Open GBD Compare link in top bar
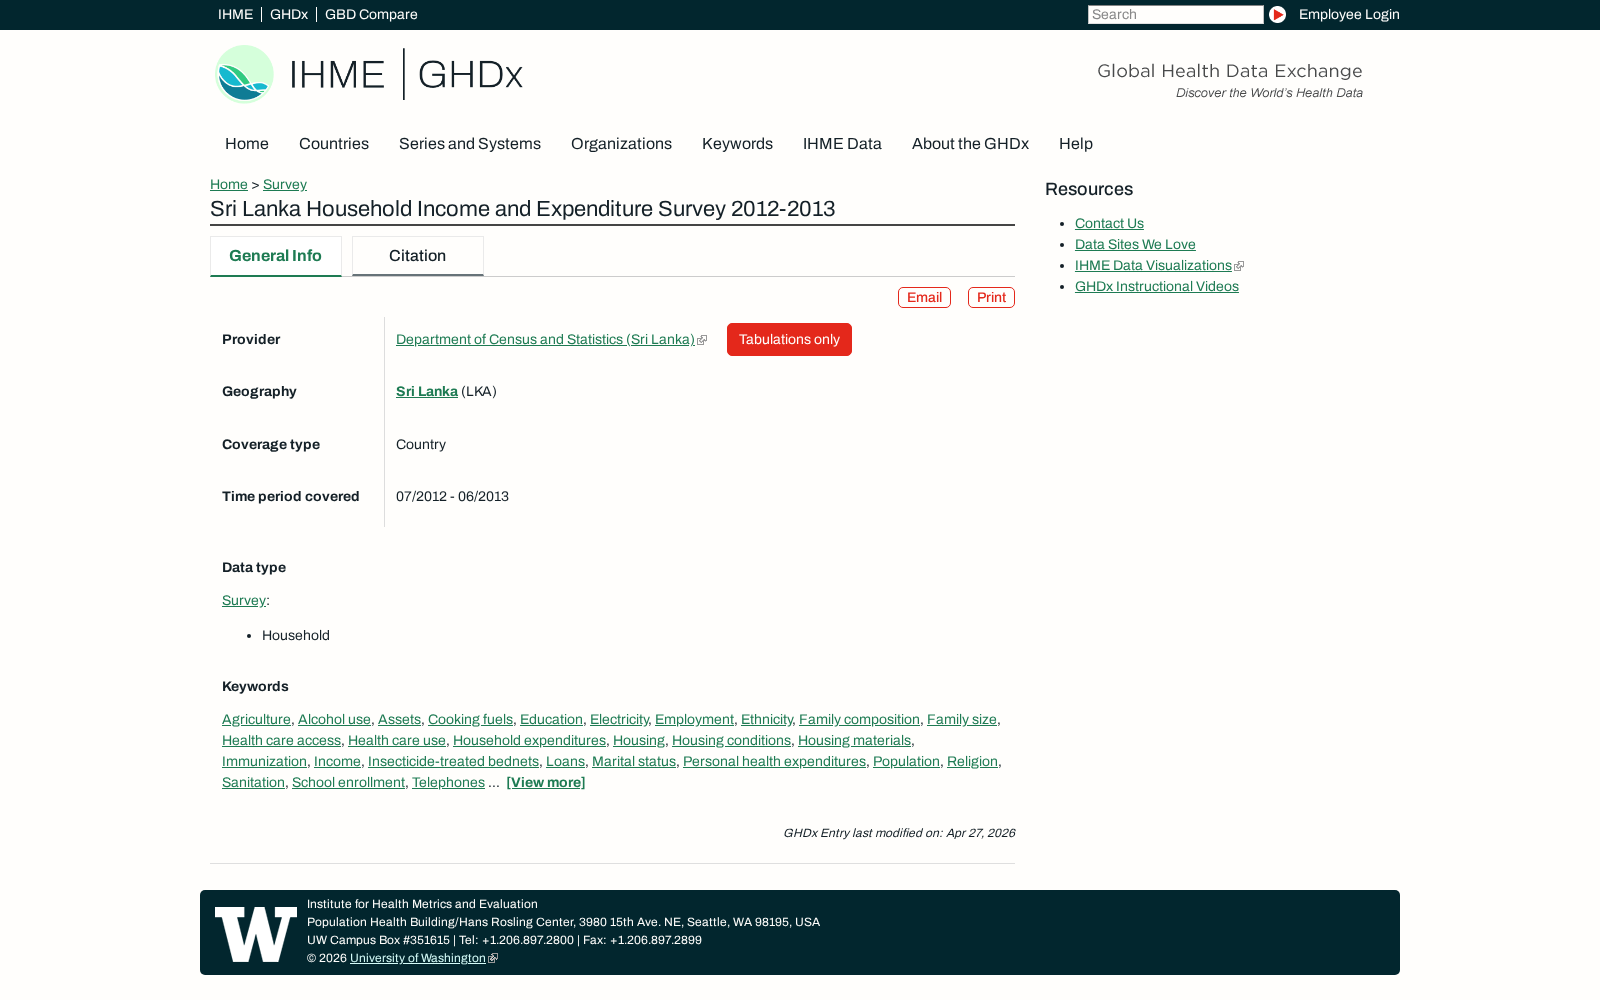This screenshot has width=1600, height=1000. click(x=371, y=14)
